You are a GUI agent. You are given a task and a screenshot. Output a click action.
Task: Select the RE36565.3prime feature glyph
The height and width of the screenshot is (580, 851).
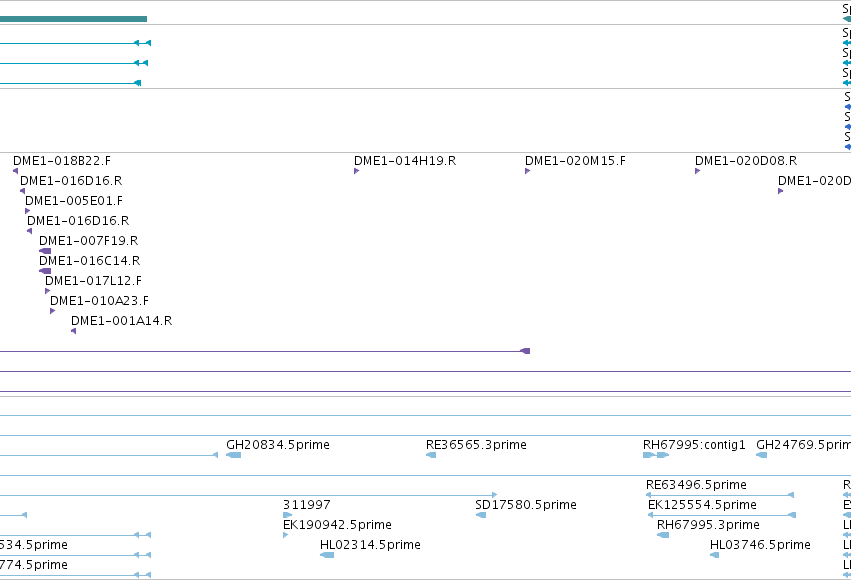(431, 455)
